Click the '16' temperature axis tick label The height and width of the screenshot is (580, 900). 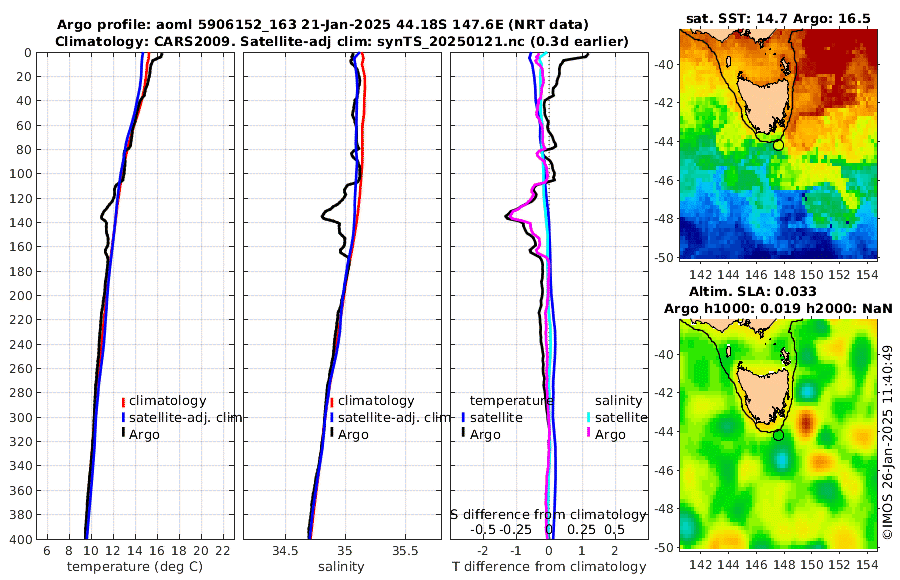pos(157,551)
